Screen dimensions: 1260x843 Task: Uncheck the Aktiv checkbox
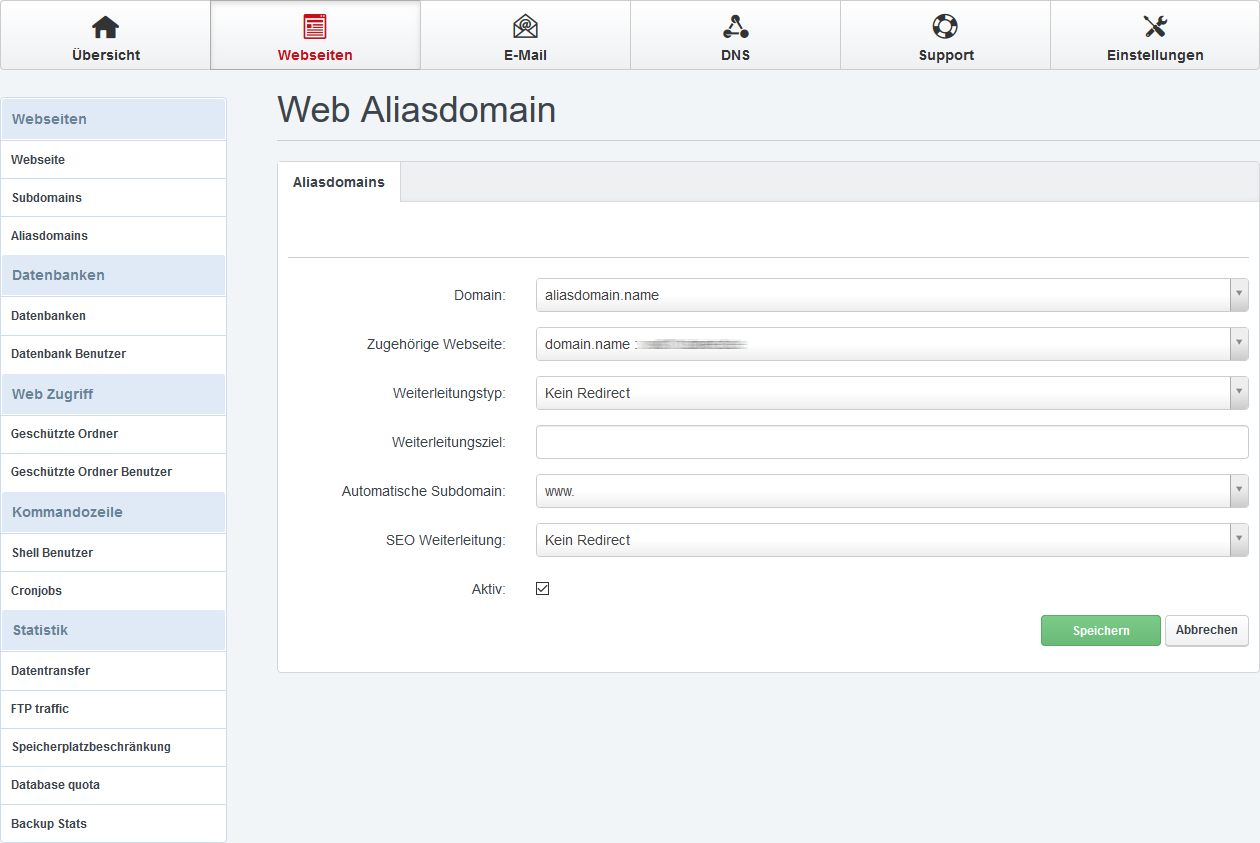pyautogui.click(x=543, y=589)
